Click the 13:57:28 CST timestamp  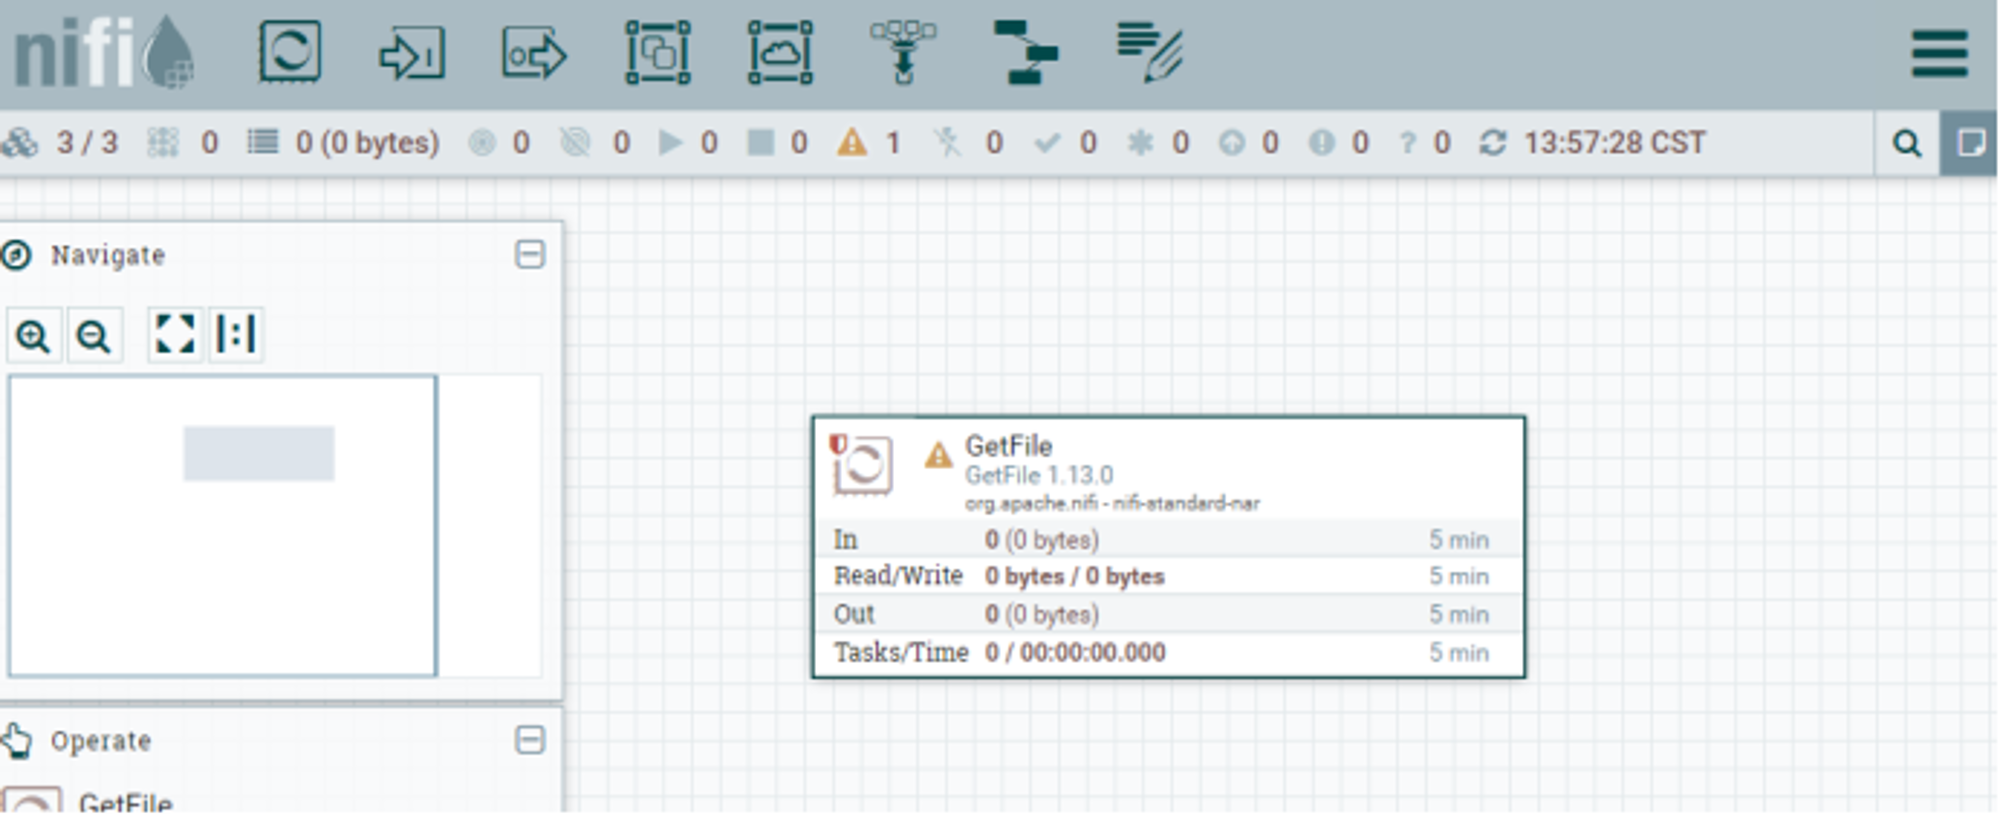pos(1615,143)
